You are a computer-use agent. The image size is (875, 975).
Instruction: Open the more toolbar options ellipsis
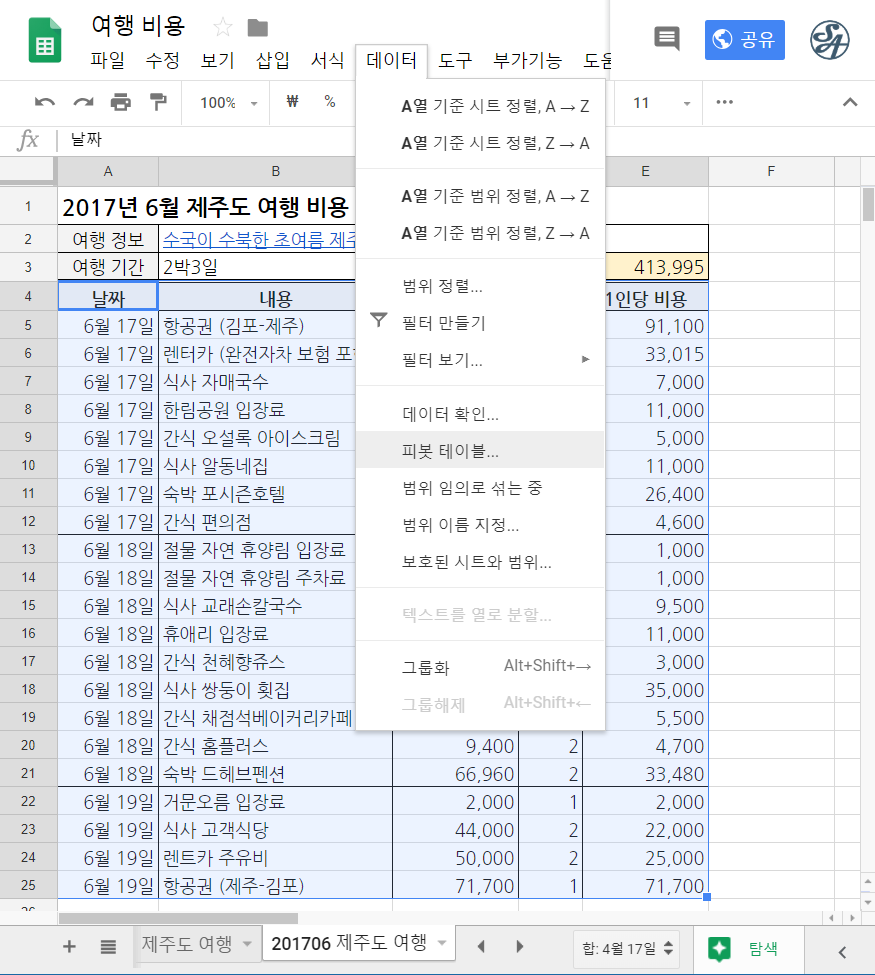click(725, 103)
